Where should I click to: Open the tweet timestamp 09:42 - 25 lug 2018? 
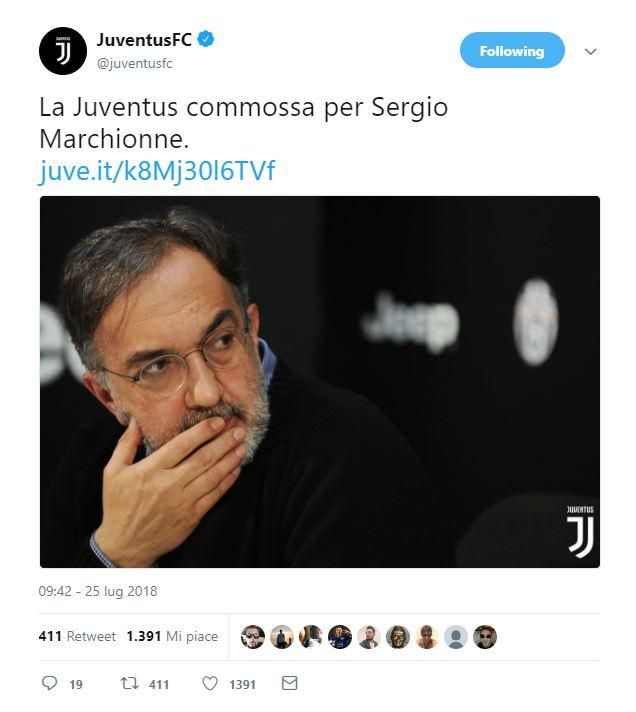tap(98, 591)
